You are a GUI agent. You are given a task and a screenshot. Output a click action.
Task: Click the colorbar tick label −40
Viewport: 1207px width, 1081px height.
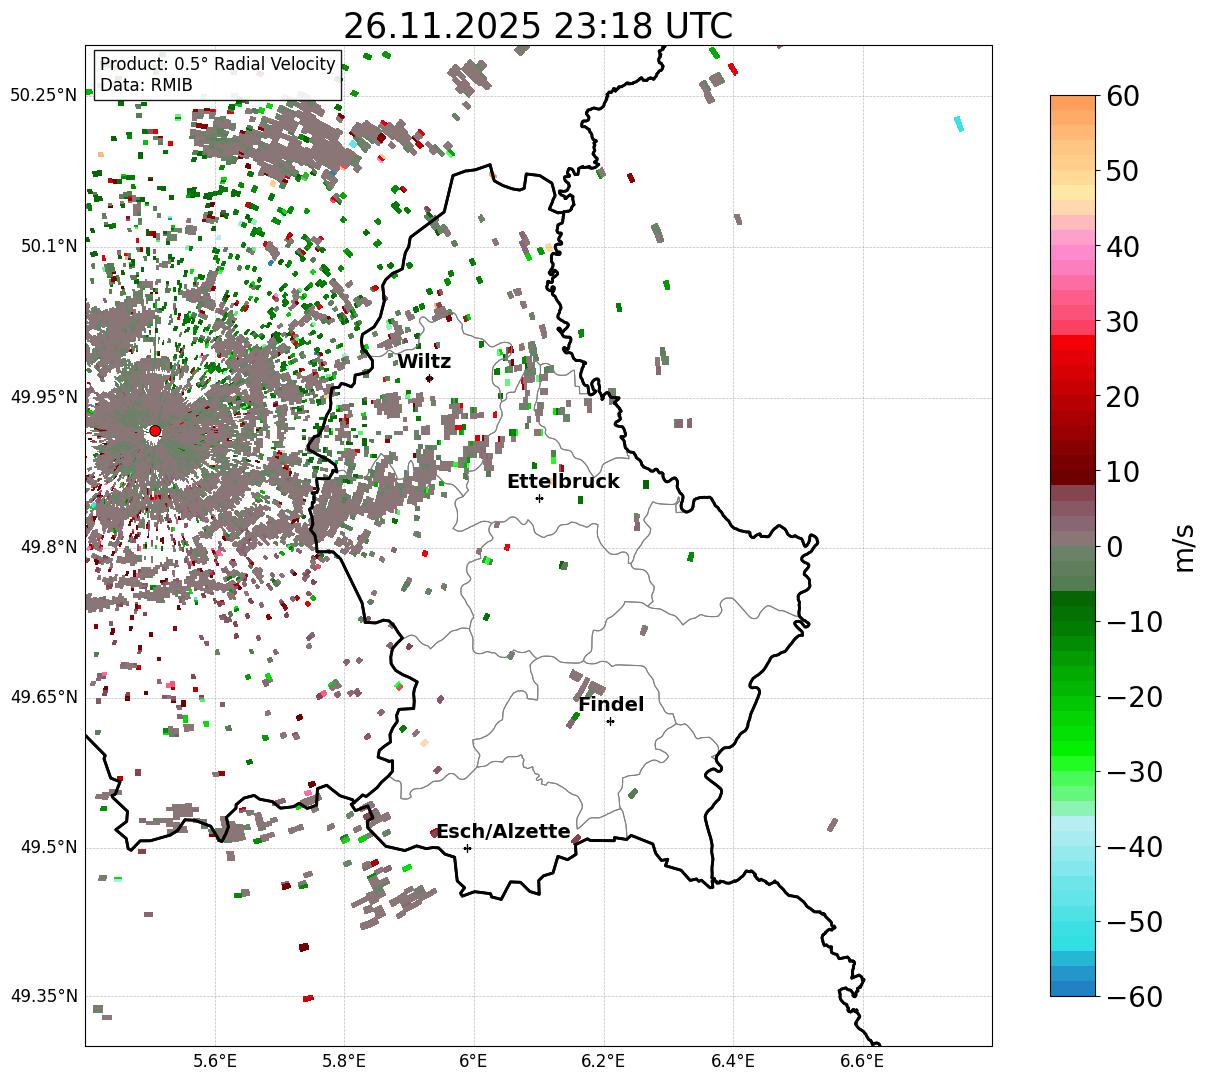click(x=1134, y=847)
